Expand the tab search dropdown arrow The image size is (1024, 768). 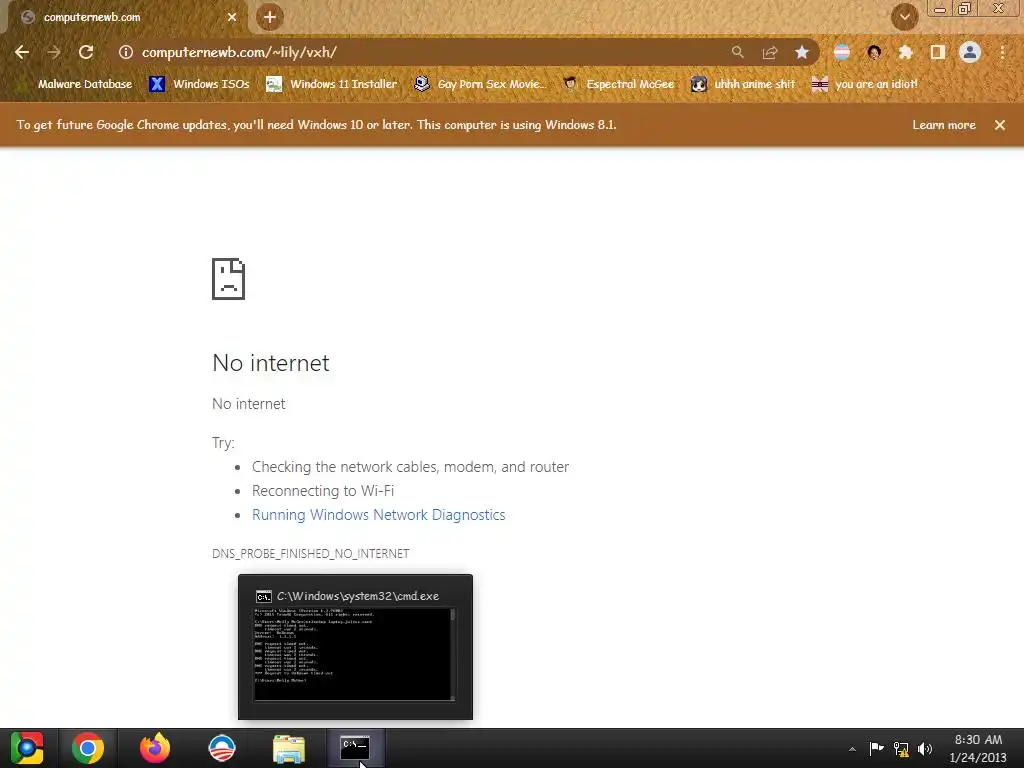904,17
